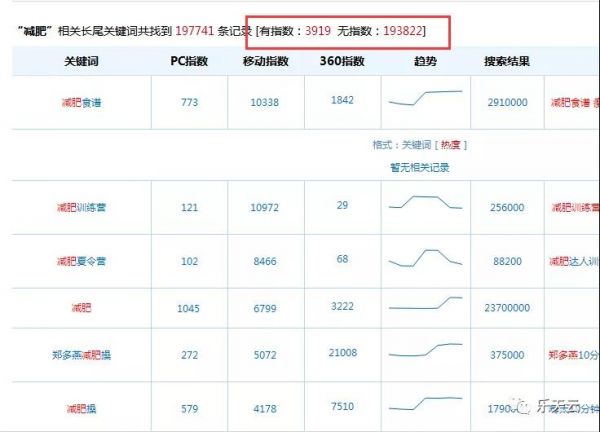Open search results 2910000 for 减肥食谱
This screenshot has height=432, width=600.
[505, 103]
